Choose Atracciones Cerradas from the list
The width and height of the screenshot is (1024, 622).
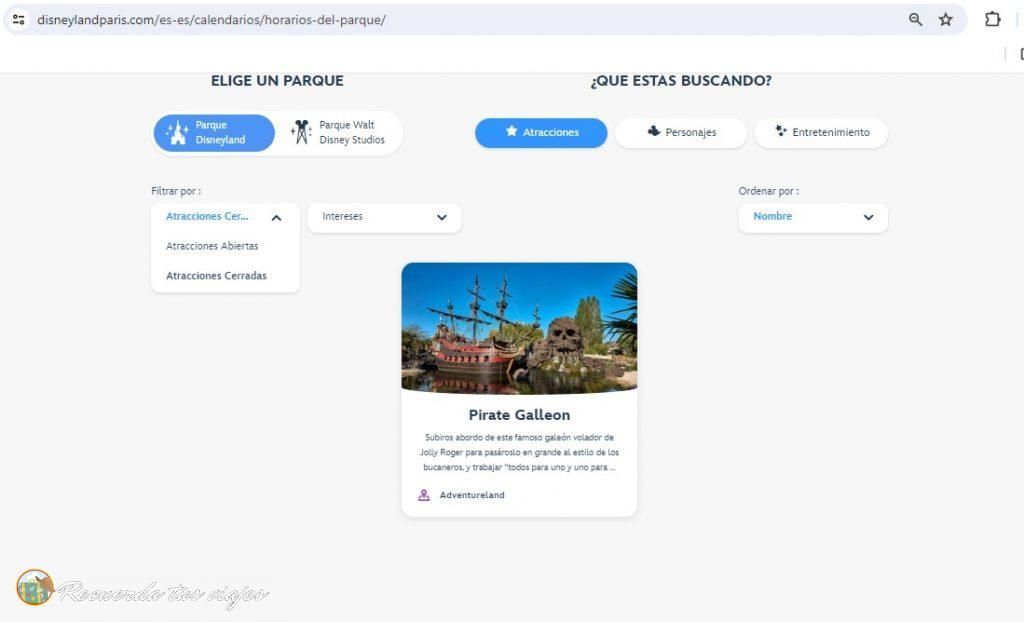[216, 276]
